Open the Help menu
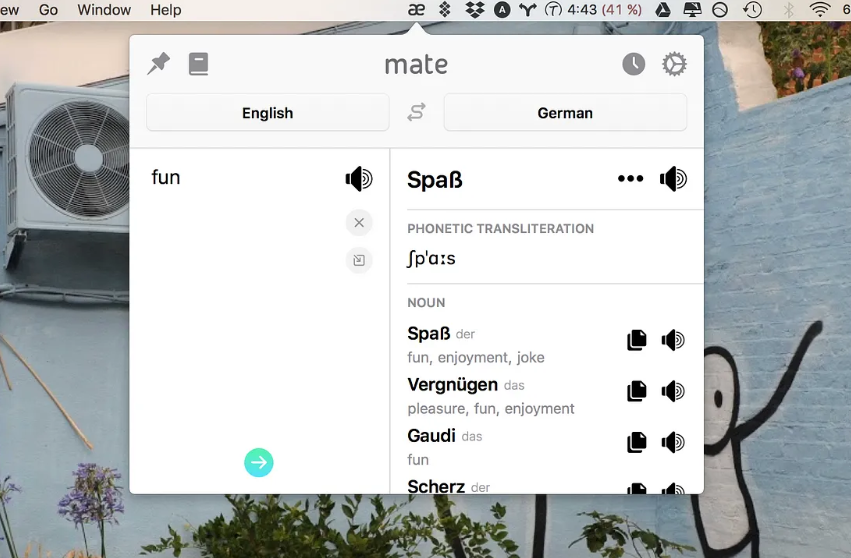Viewport: 851px width, 558px height. tap(166, 10)
